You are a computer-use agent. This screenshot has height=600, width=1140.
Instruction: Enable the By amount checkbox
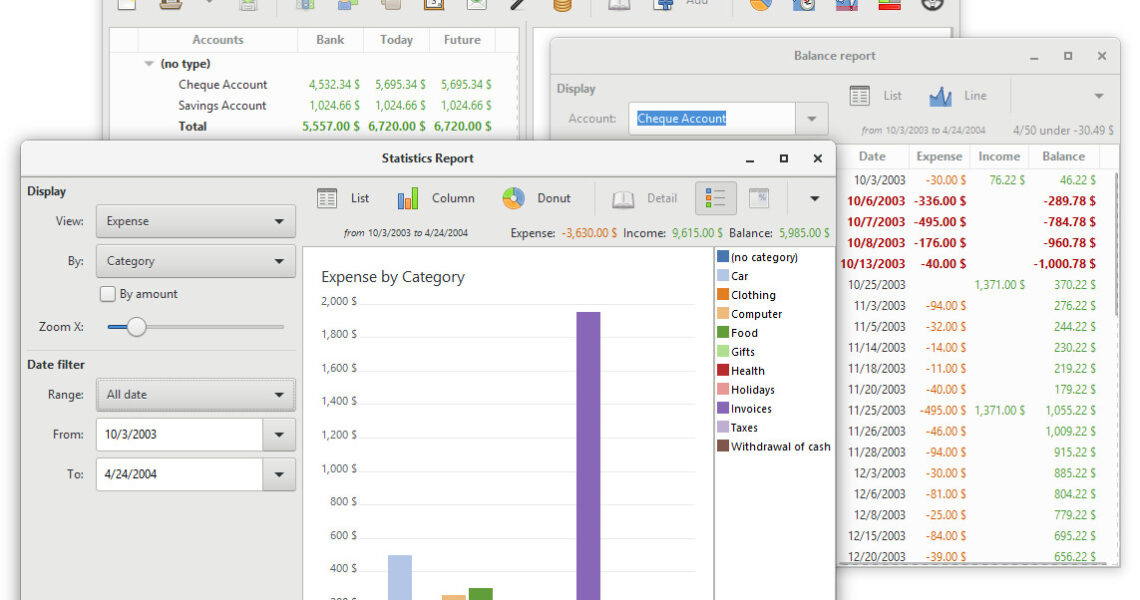click(x=108, y=294)
